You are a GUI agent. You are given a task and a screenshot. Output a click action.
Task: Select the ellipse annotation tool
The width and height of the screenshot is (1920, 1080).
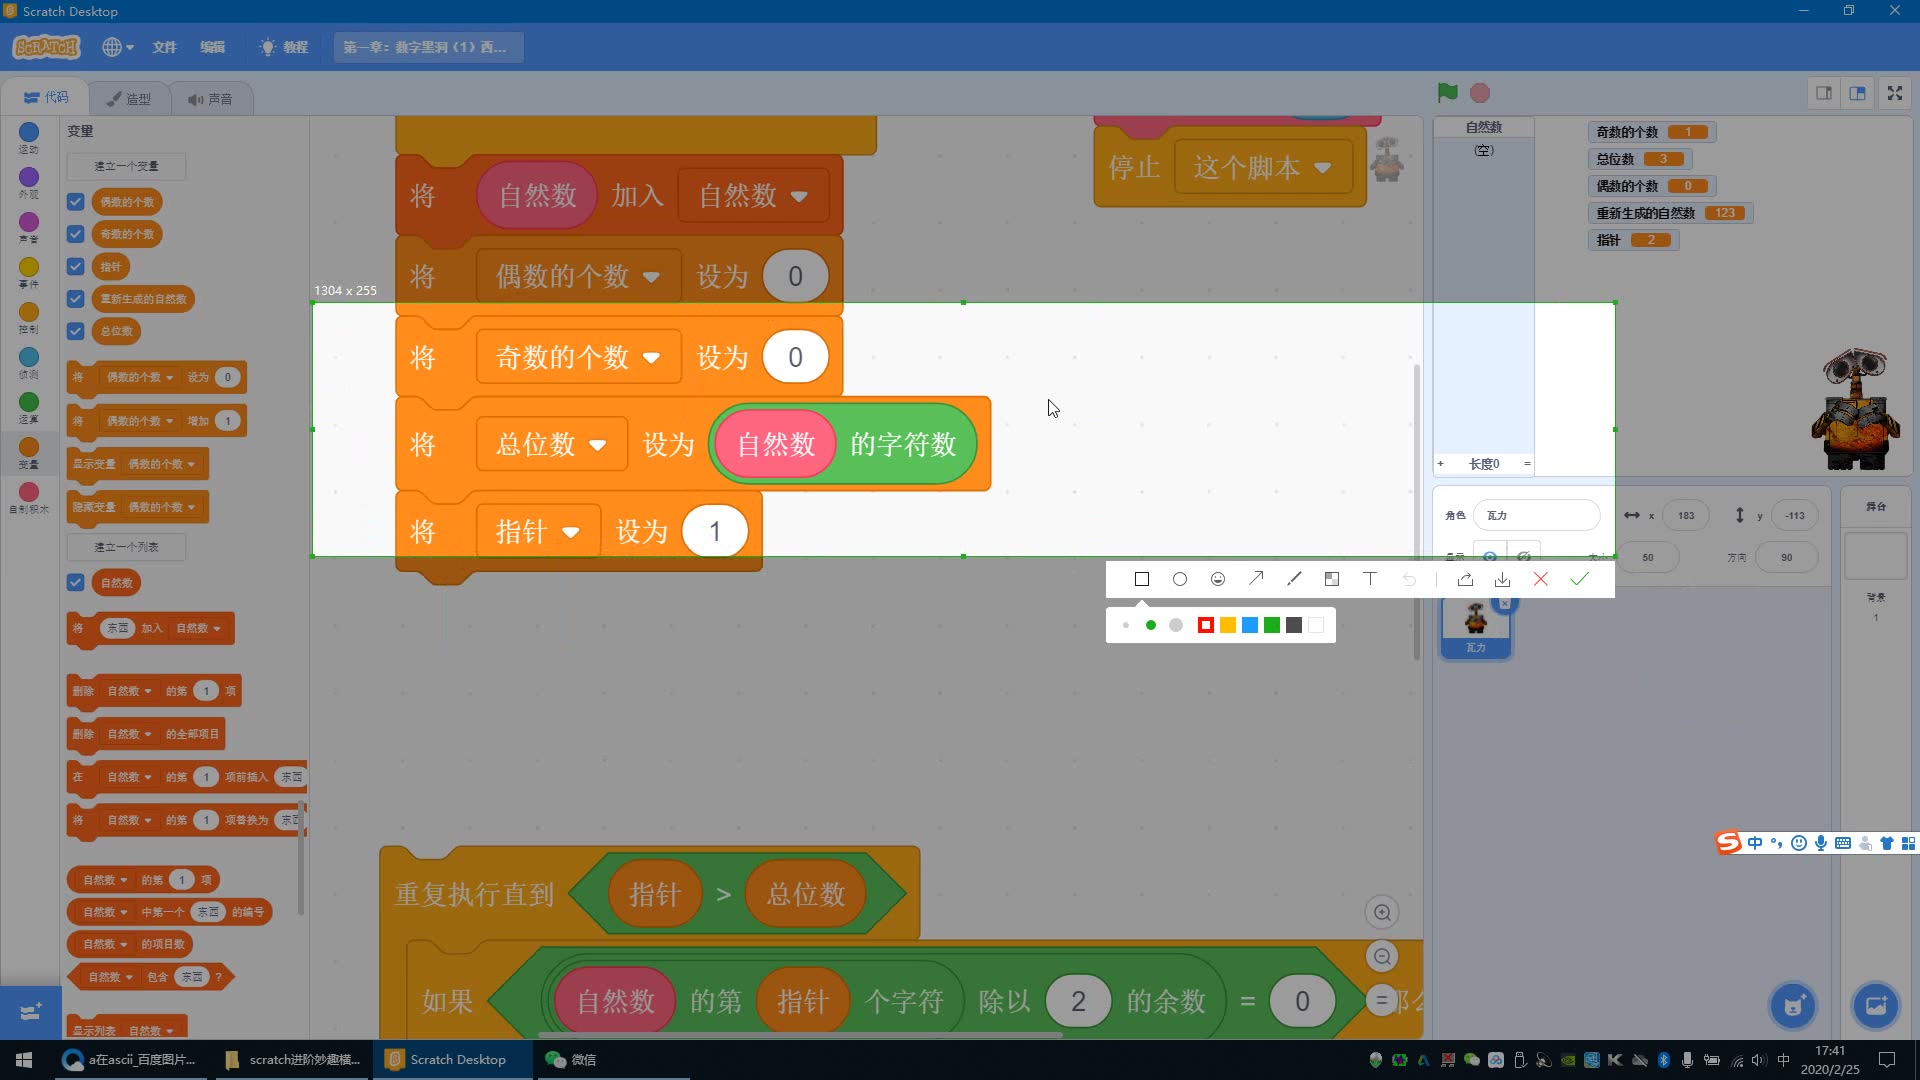[x=1180, y=579]
